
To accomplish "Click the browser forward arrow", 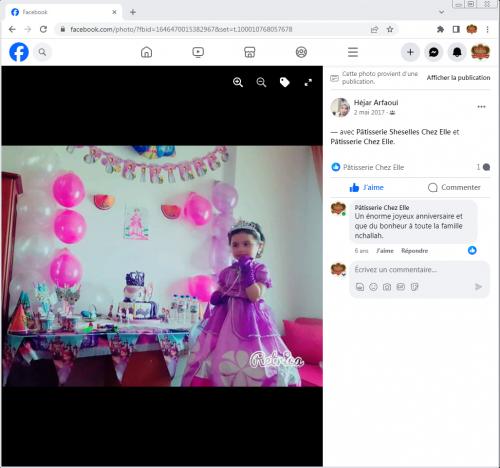I will pyautogui.click(x=28, y=29).
